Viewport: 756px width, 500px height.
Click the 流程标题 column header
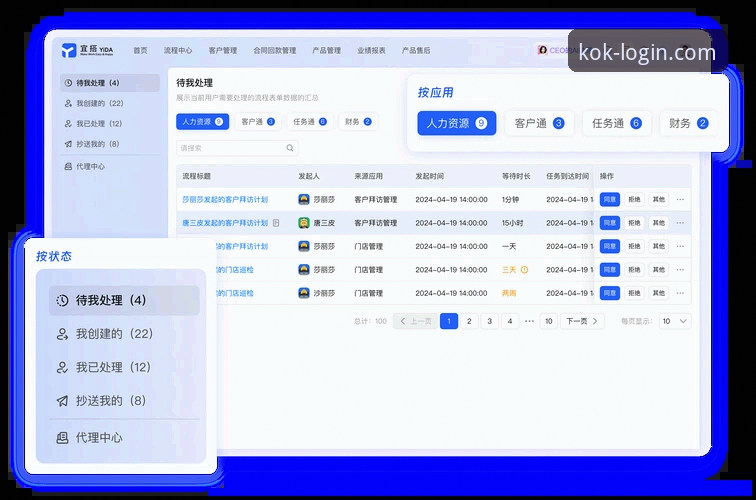point(197,176)
